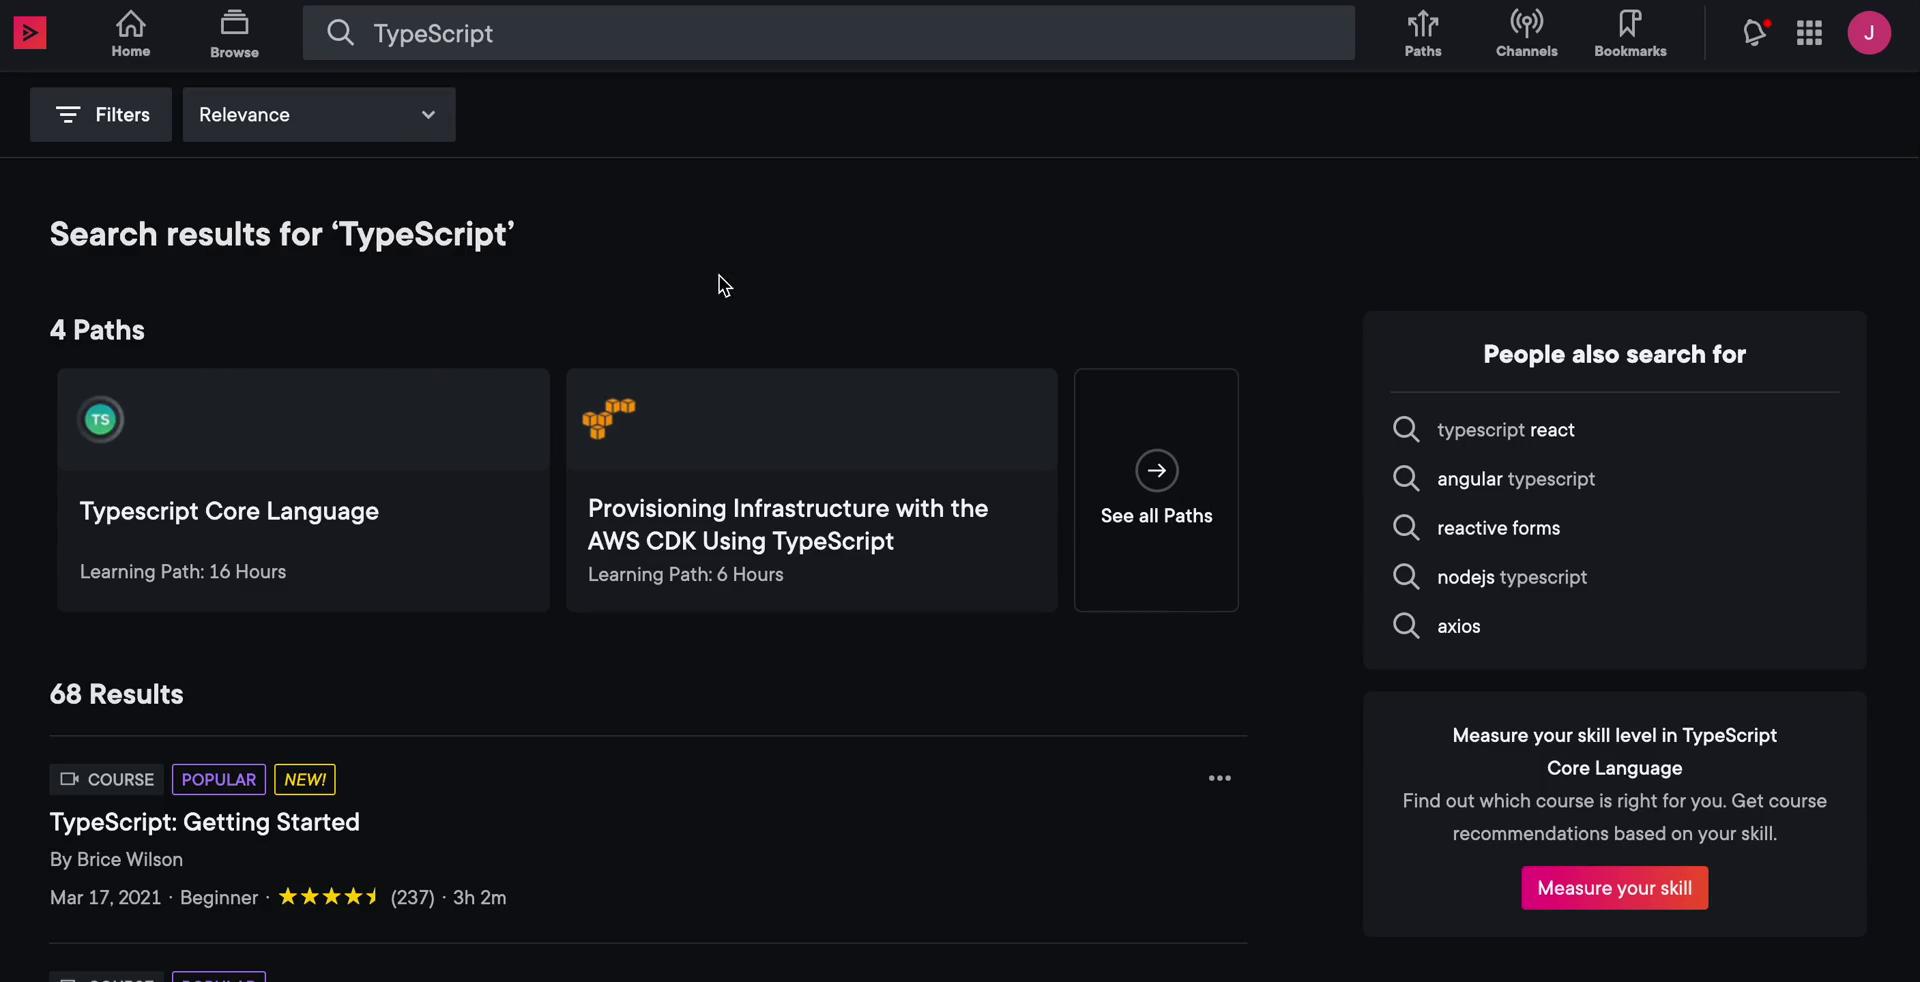Open Bookmarks from top navigation
This screenshot has height=982, width=1920.
1630,33
